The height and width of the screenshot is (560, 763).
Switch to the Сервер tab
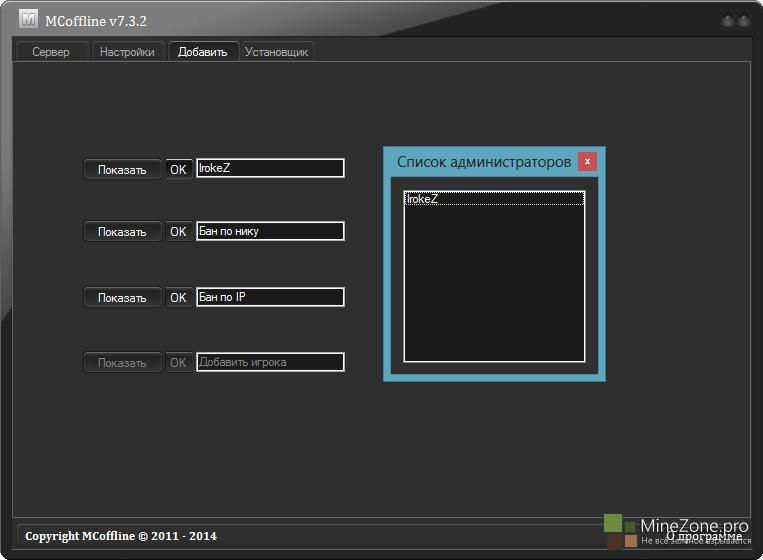(51, 52)
